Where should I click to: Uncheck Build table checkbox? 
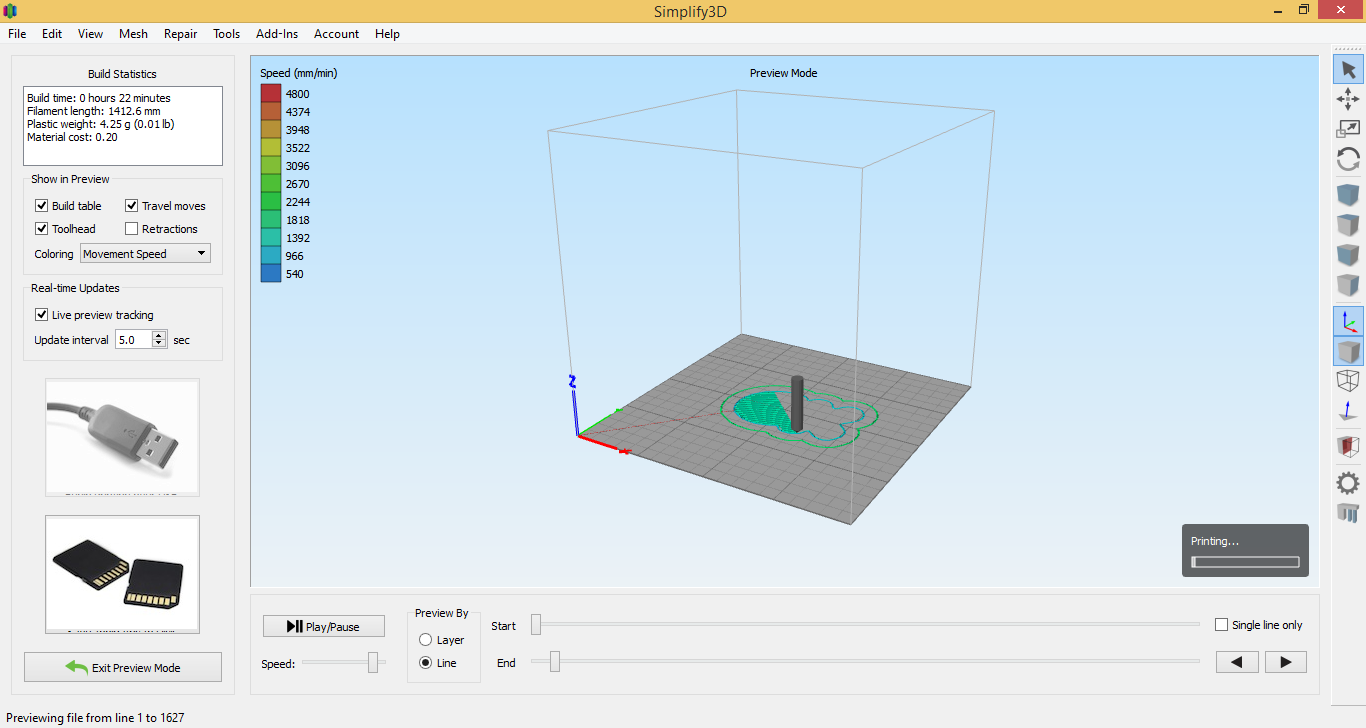(42, 206)
